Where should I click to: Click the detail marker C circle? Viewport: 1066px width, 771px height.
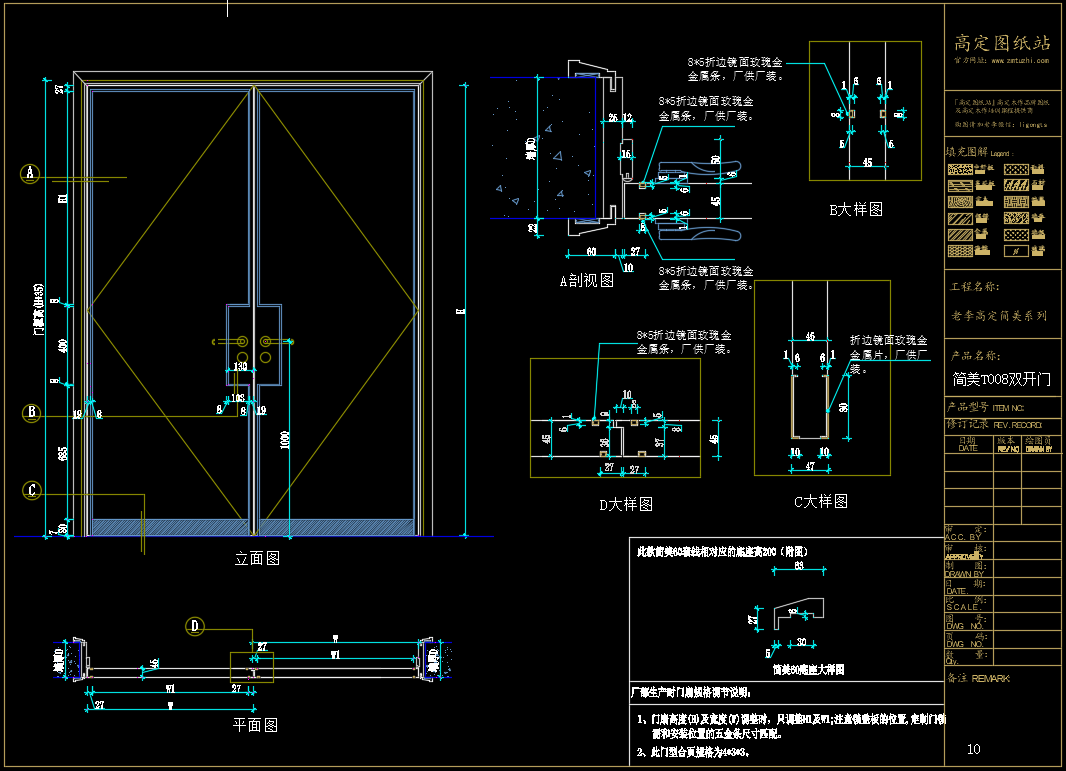(x=32, y=490)
